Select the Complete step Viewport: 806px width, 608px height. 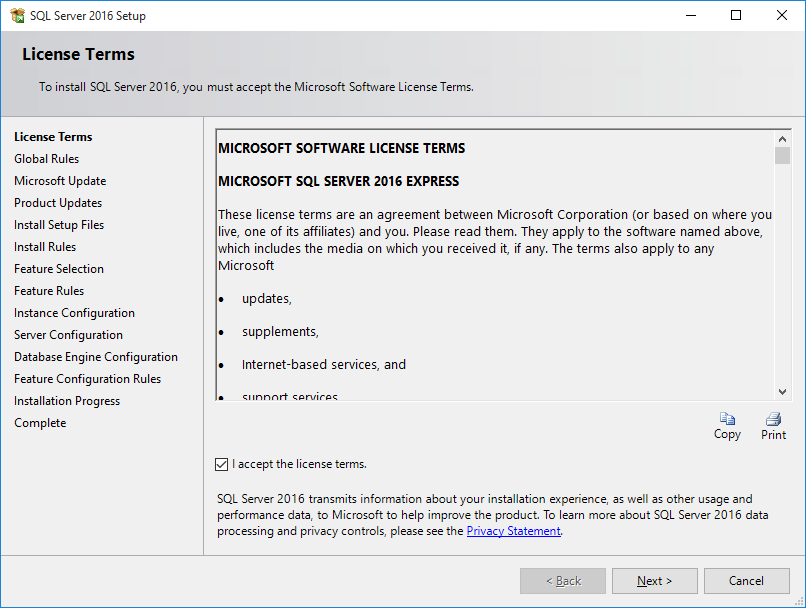pyautogui.click(x=40, y=422)
